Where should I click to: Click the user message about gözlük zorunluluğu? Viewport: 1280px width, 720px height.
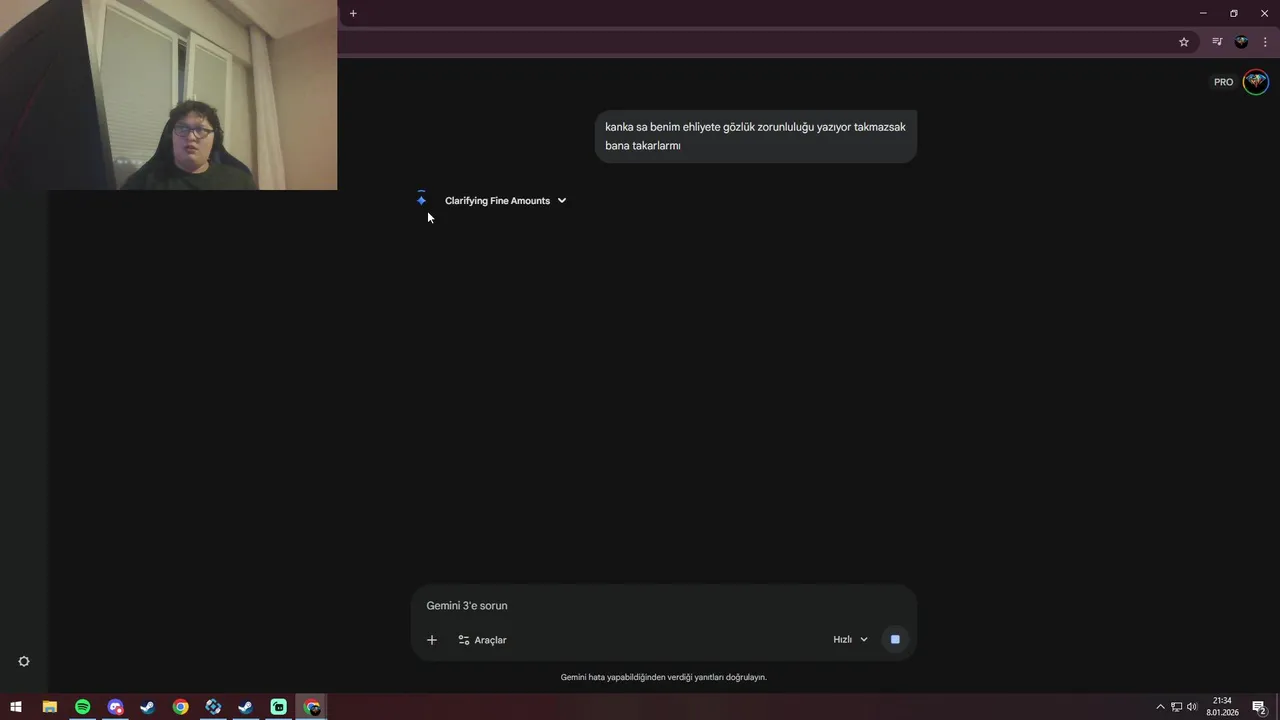click(756, 136)
